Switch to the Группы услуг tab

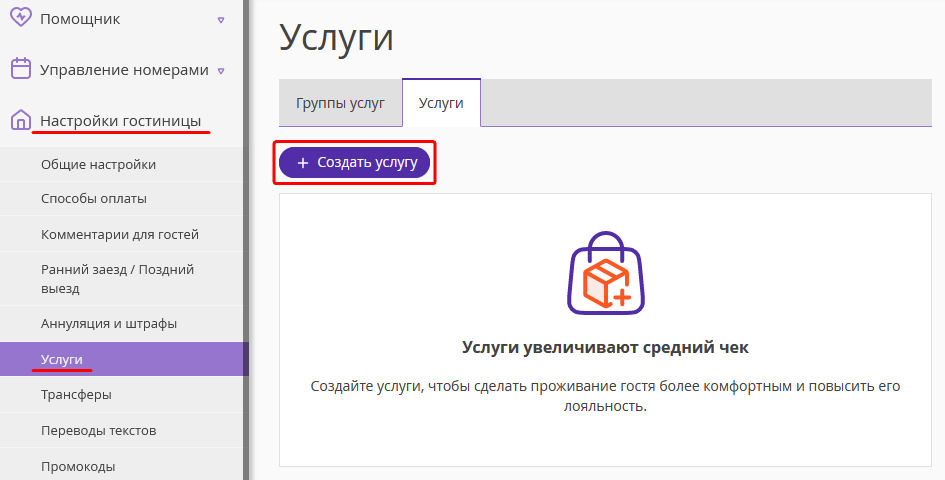click(341, 103)
